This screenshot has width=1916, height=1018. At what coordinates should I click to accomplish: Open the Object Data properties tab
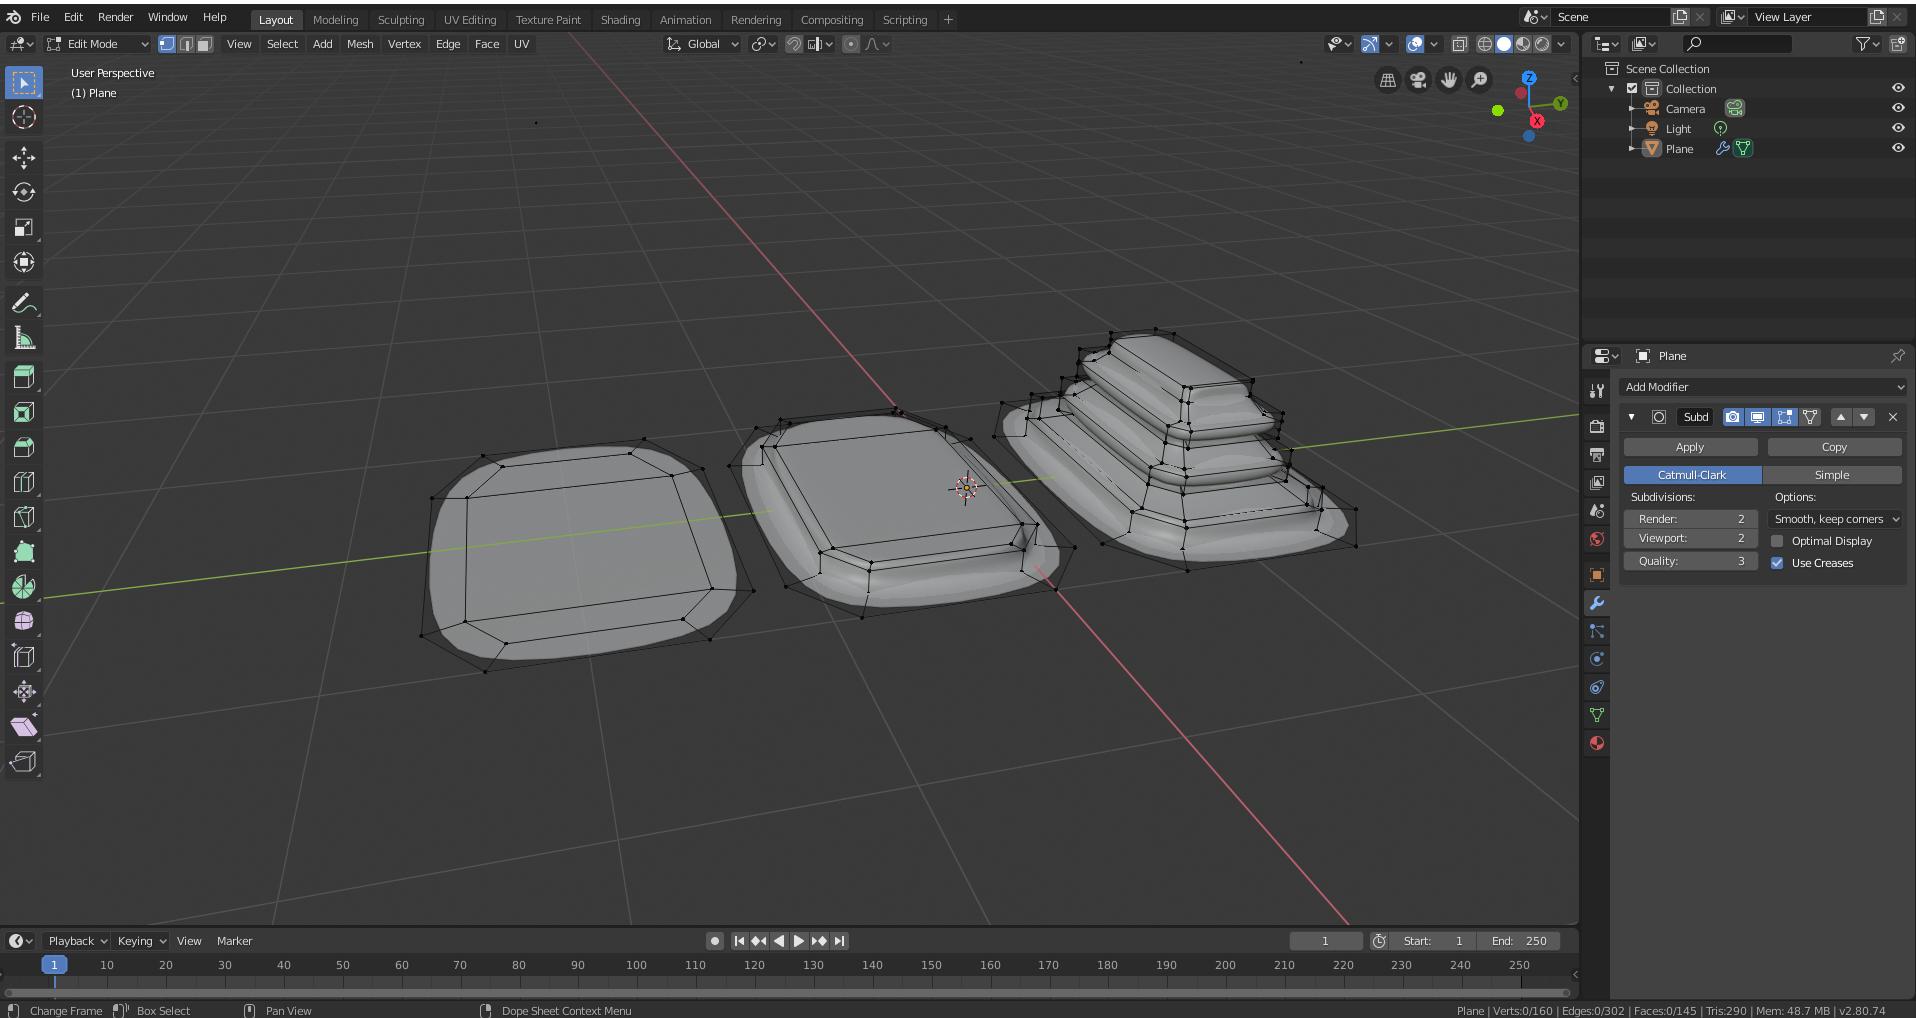[1597, 715]
